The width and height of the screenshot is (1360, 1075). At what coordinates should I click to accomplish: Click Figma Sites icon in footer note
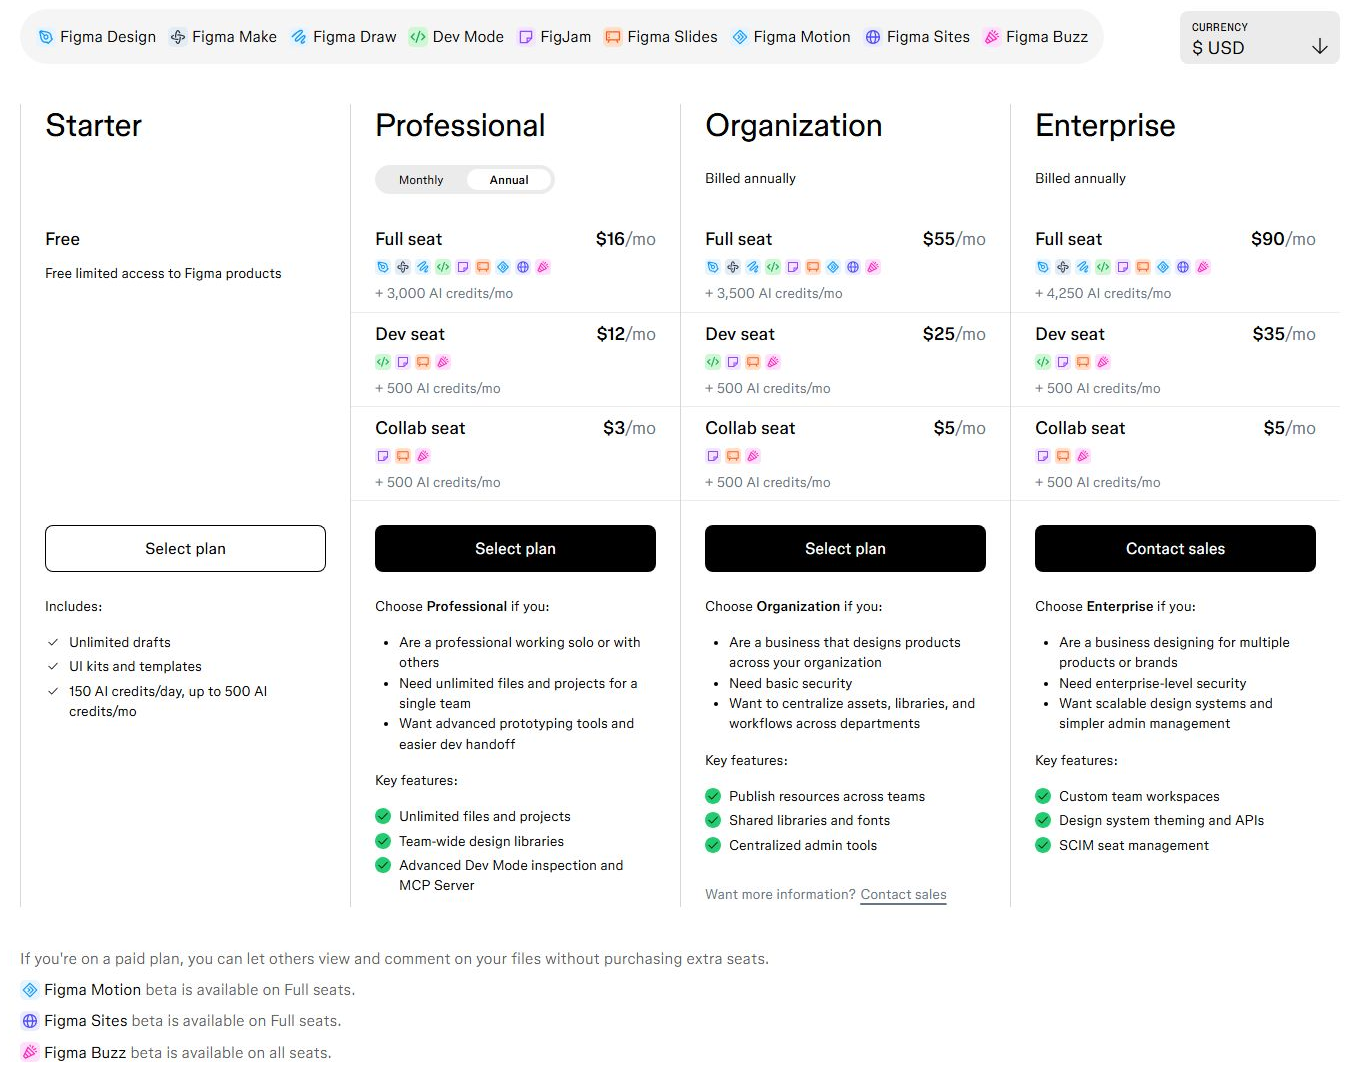30,1021
